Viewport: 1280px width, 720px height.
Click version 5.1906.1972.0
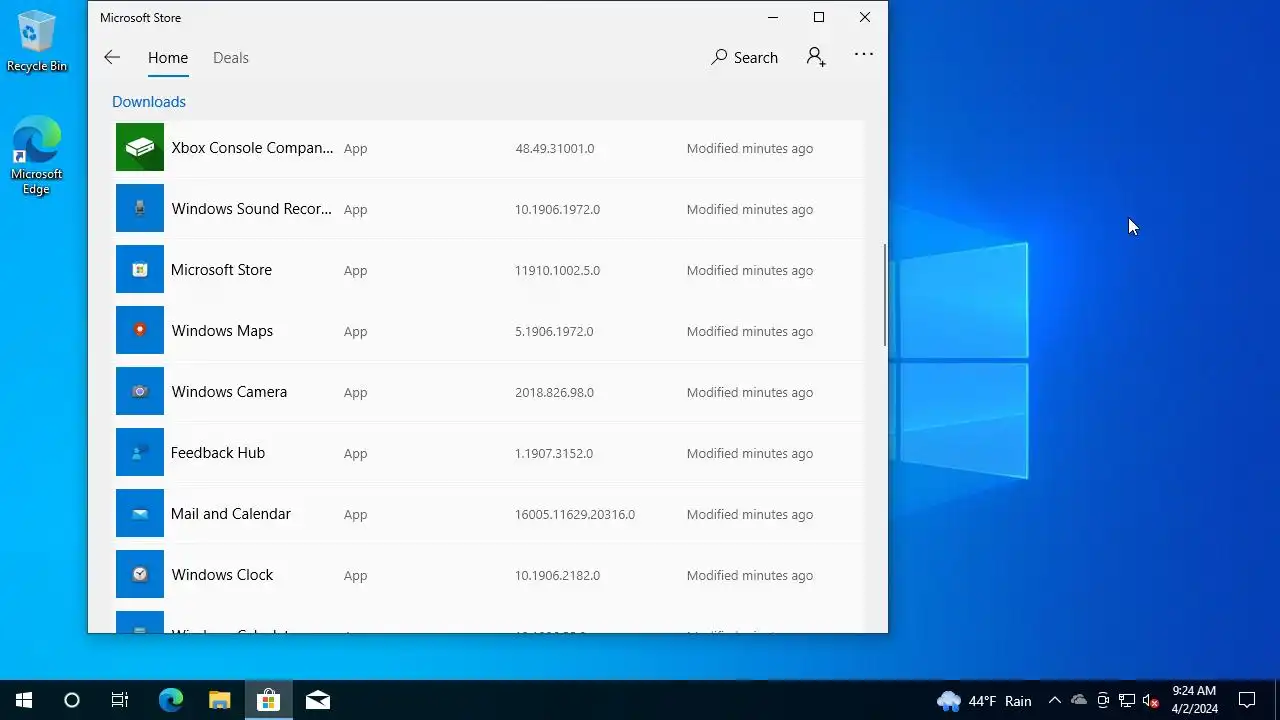point(554,332)
